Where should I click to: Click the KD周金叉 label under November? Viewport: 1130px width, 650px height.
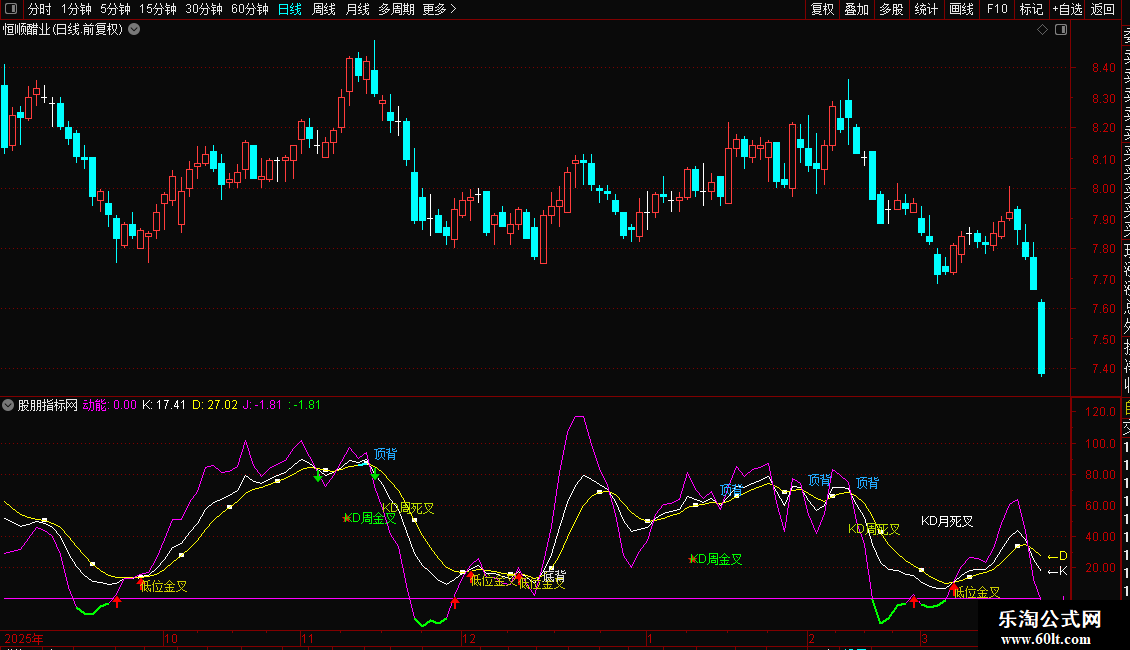[370, 518]
